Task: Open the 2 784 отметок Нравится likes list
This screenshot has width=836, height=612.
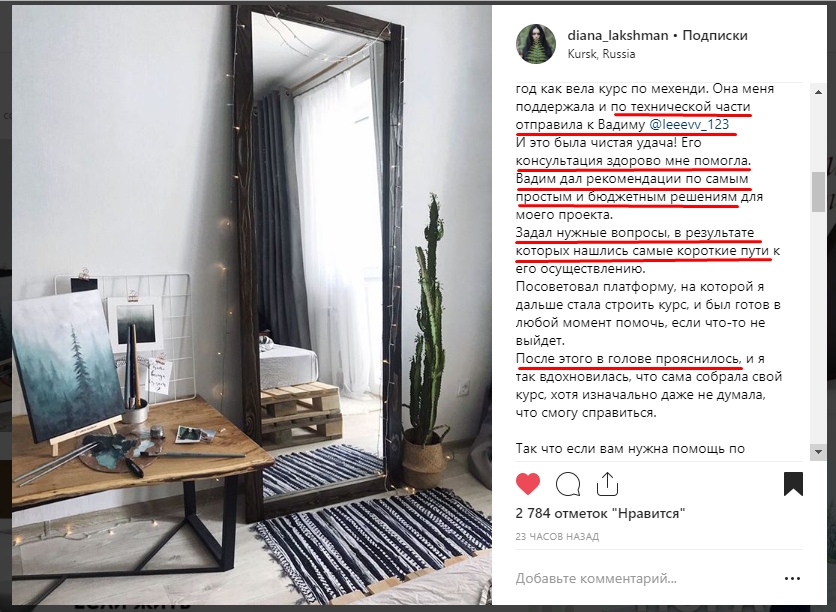Action: pyautogui.click(x=600, y=513)
